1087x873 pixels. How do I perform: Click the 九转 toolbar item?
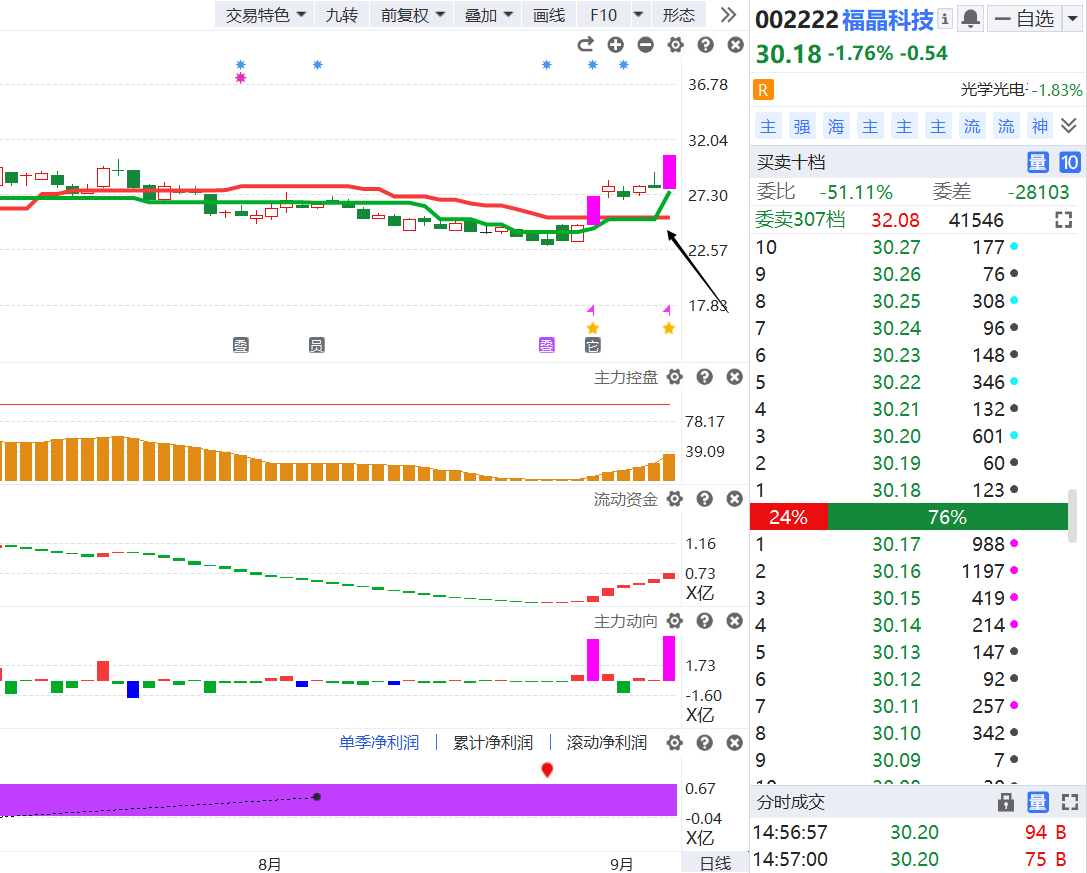(342, 15)
